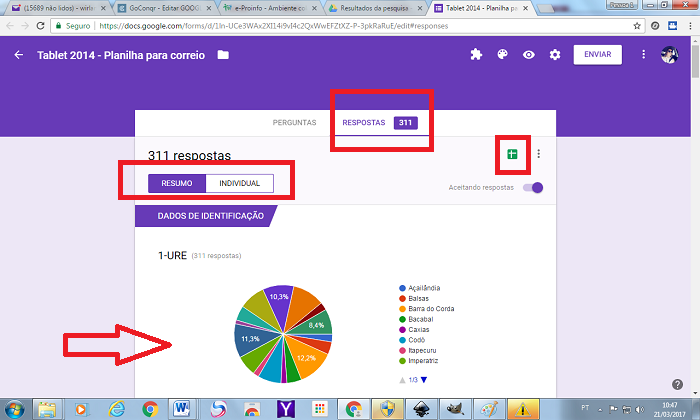700x420 pixels.
Task: Open the color palette theme icon
Action: (x=502, y=55)
